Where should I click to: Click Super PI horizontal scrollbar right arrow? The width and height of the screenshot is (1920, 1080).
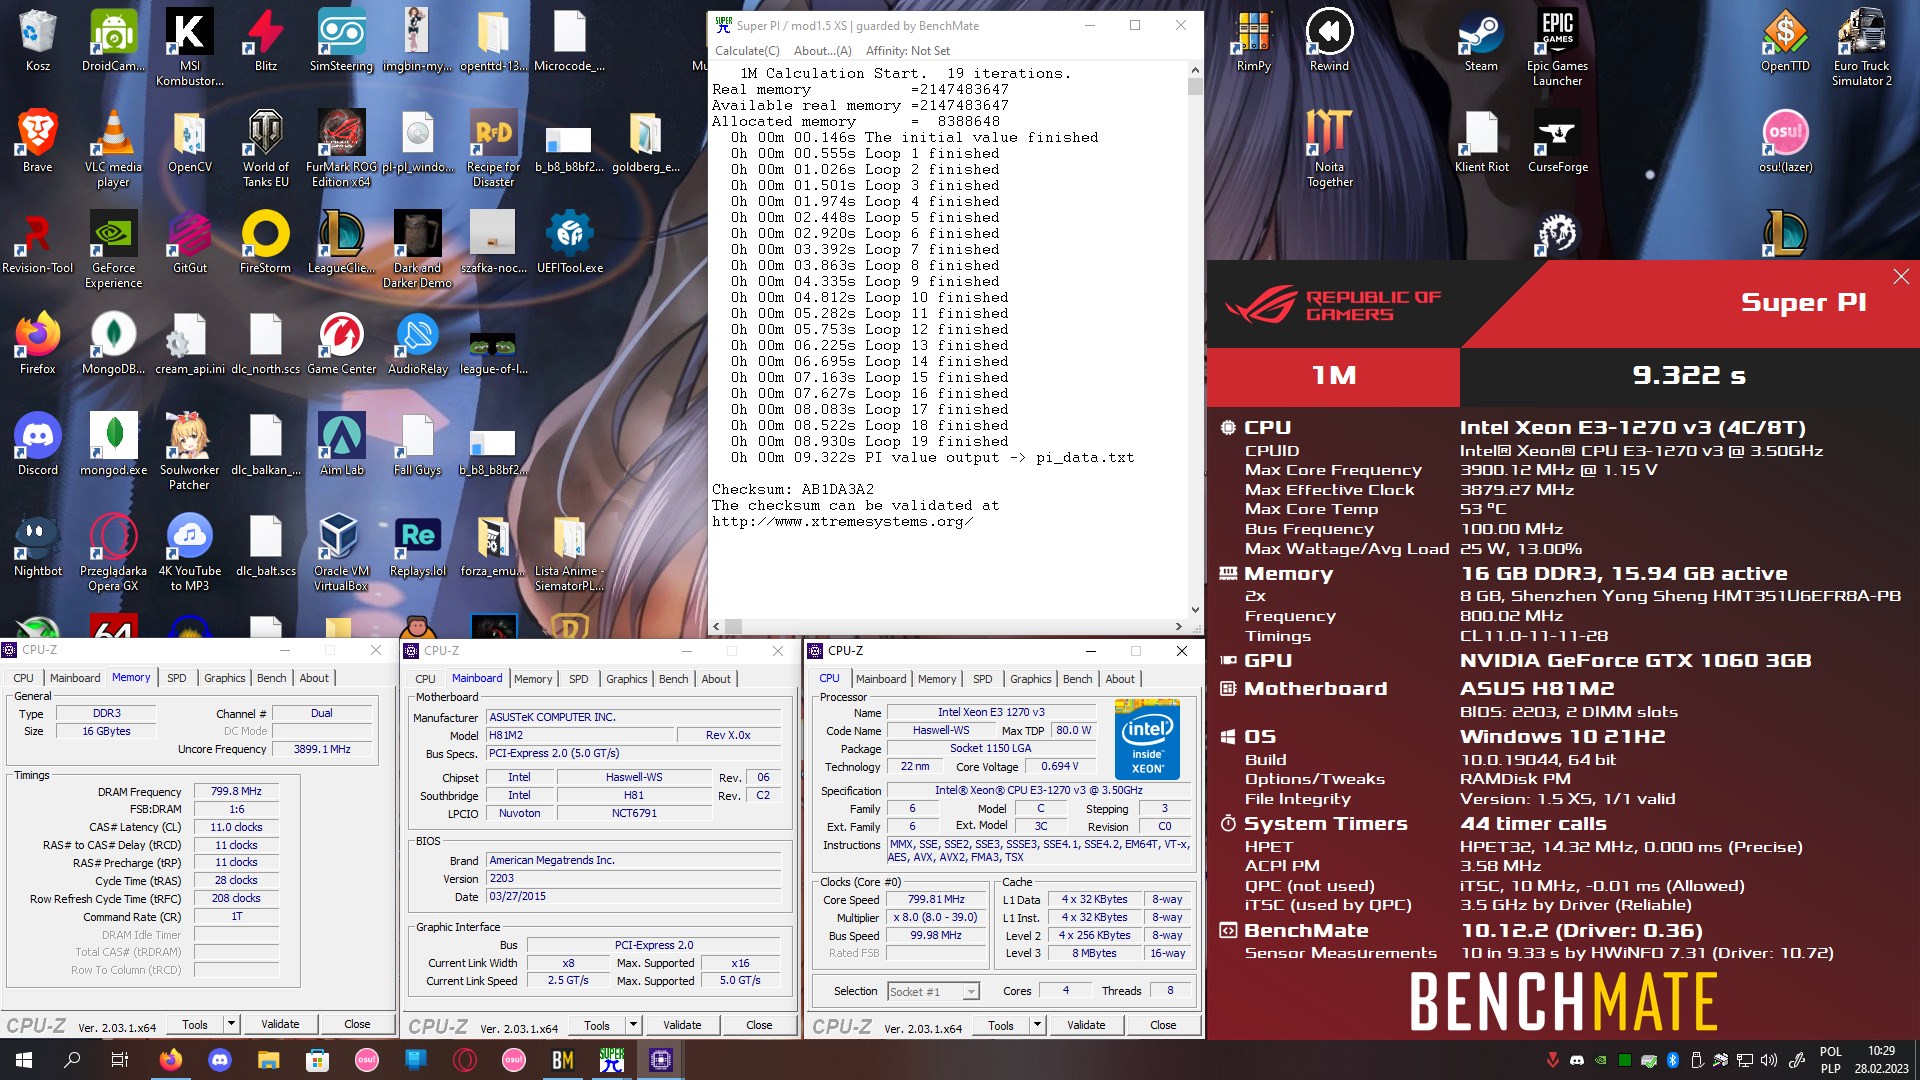pyautogui.click(x=1179, y=627)
